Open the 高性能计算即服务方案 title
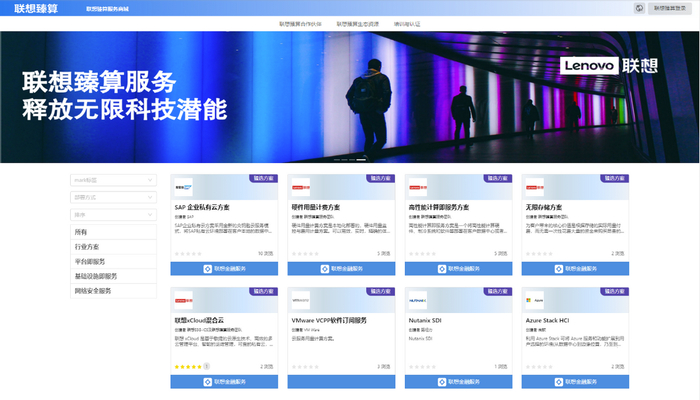Screen dimensions: 700x400 pyautogui.click(x=439, y=207)
